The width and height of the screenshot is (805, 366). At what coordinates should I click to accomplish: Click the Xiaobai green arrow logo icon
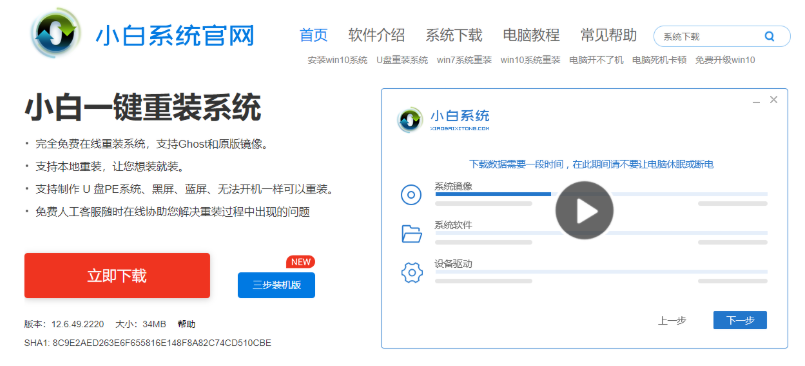pyautogui.click(x=56, y=32)
